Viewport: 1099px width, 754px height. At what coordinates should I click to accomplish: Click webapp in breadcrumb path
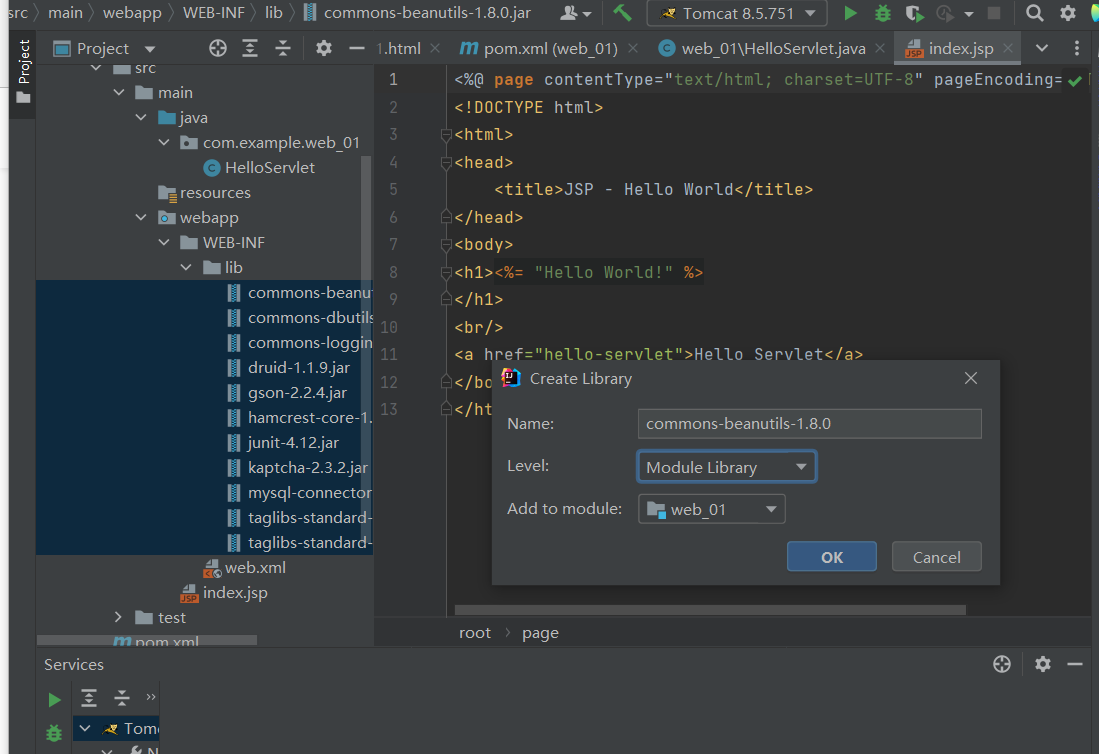coord(132,13)
